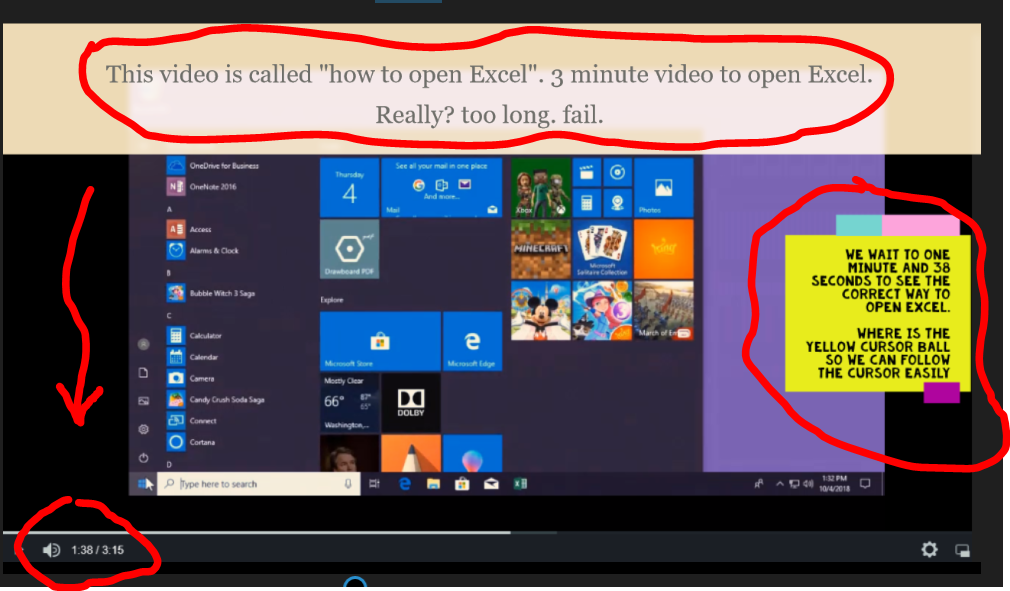Click the 1:32 PM taskbar clock
The height and width of the screenshot is (591, 1010).
834,484
